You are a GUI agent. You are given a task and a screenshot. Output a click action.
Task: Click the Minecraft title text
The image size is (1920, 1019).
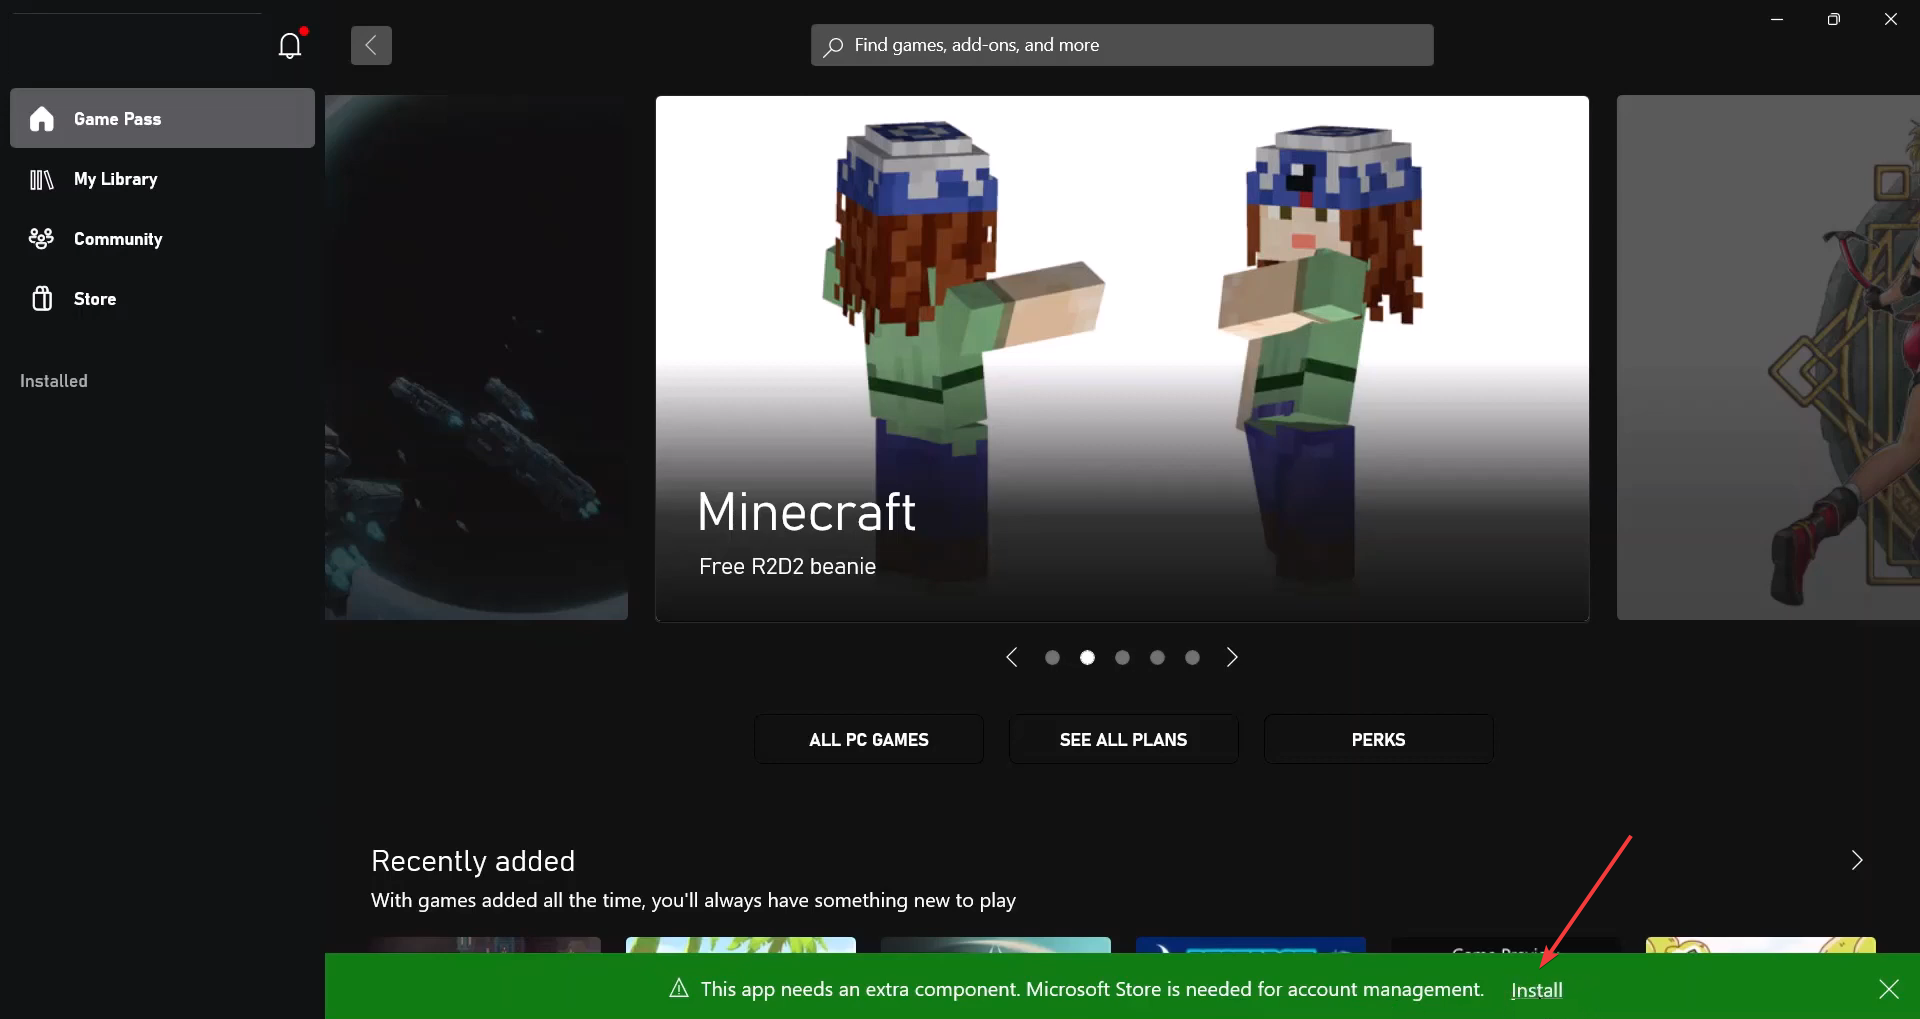pos(806,512)
